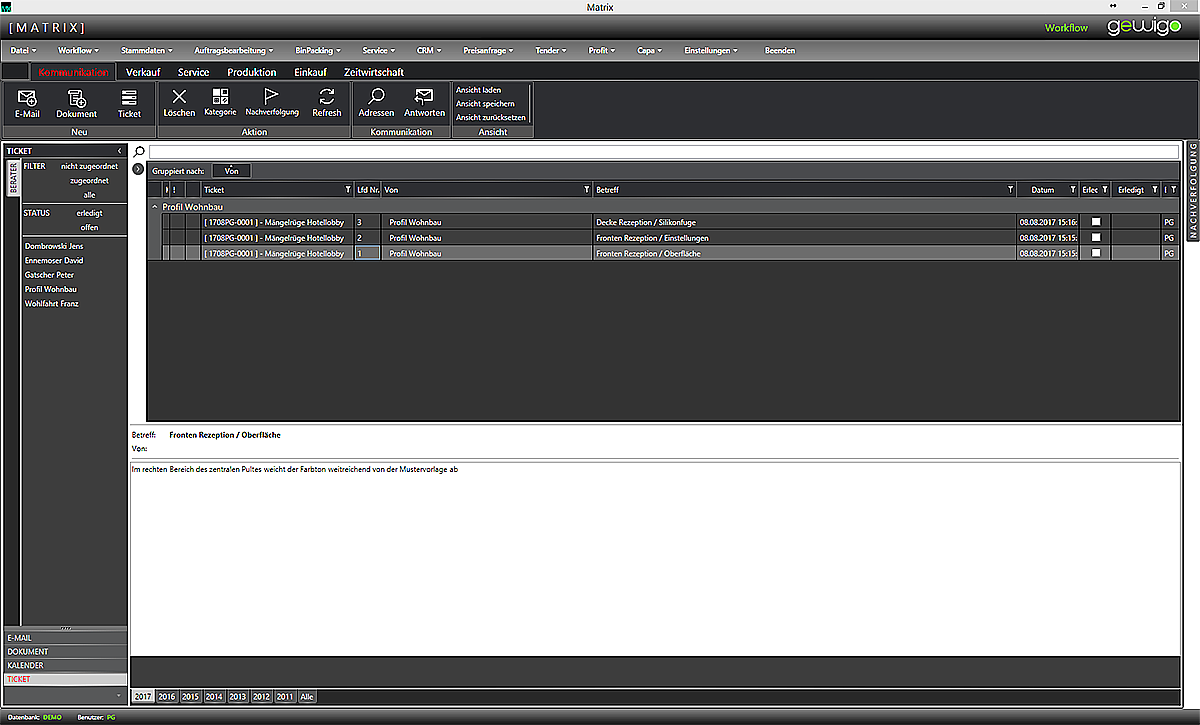Click the Von grouping chip
The height and width of the screenshot is (725, 1200).
[x=232, y=171]
